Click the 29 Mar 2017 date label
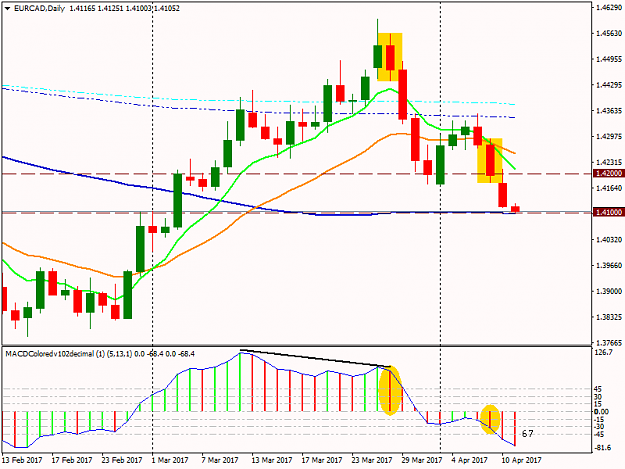The image size is (625, 469). click(422, 460)
